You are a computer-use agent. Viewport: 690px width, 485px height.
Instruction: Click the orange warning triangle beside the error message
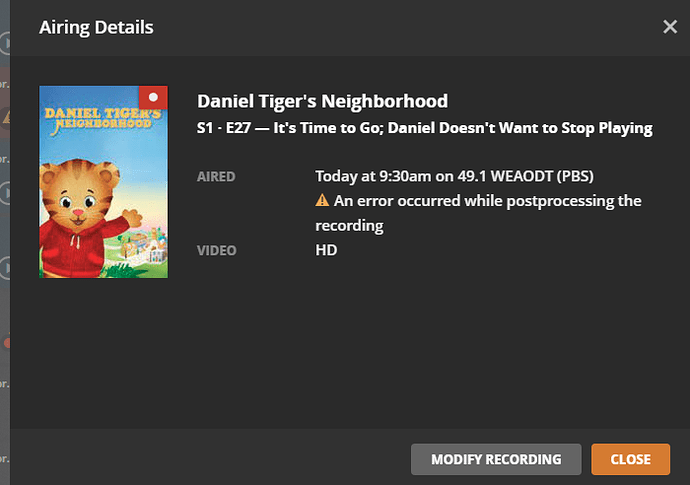[x=322, y=201]
